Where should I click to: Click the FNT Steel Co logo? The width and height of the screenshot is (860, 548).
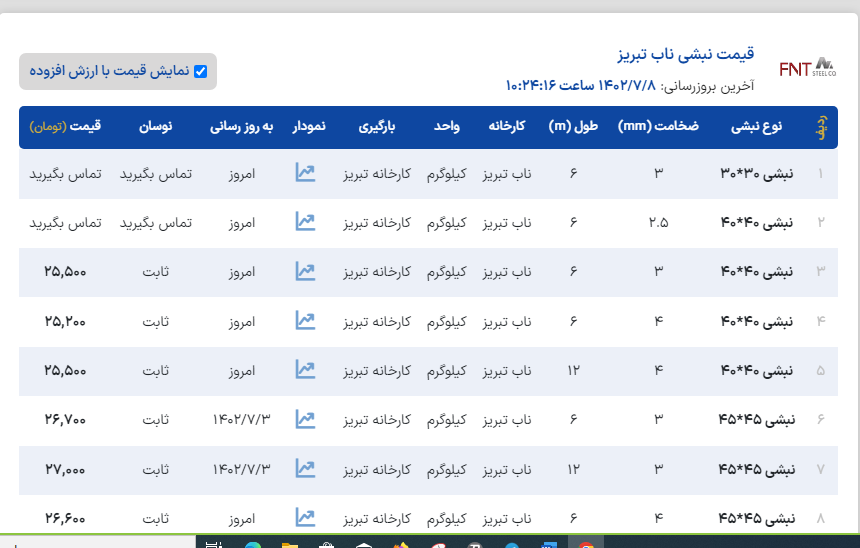806,68
